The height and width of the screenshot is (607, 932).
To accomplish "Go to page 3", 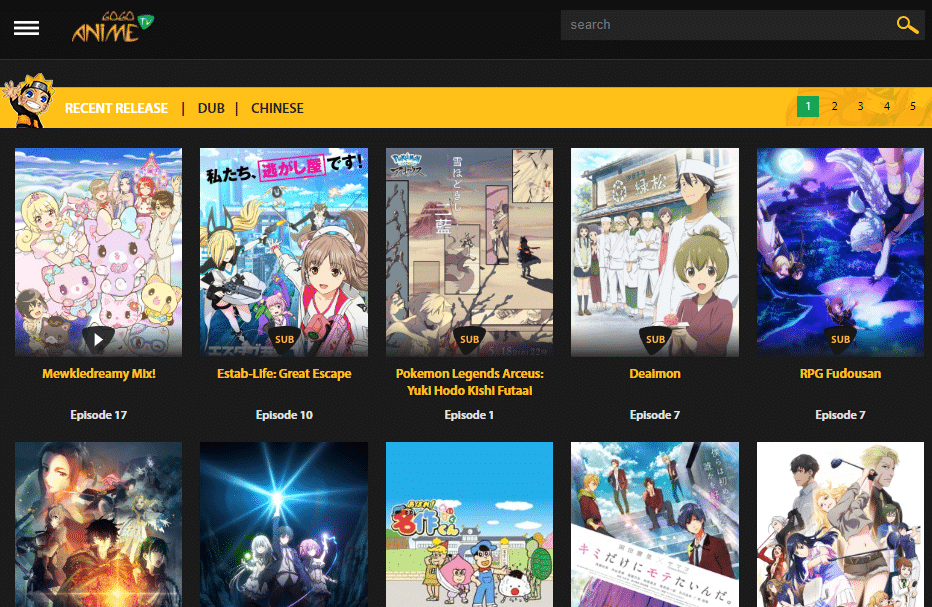I will coord(860,106).
